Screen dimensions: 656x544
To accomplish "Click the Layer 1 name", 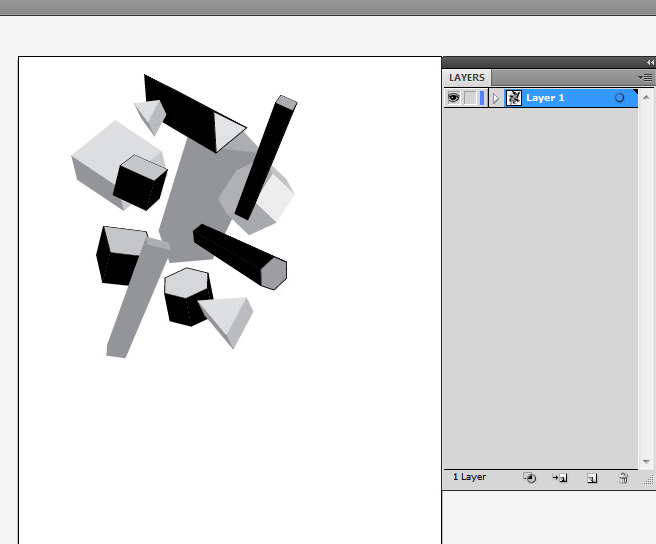I will (x=546, y=98).
